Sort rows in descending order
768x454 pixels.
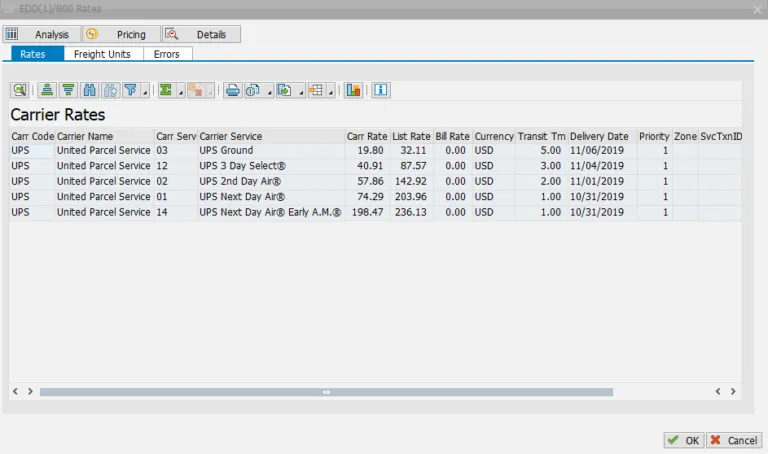coord(68,90)
